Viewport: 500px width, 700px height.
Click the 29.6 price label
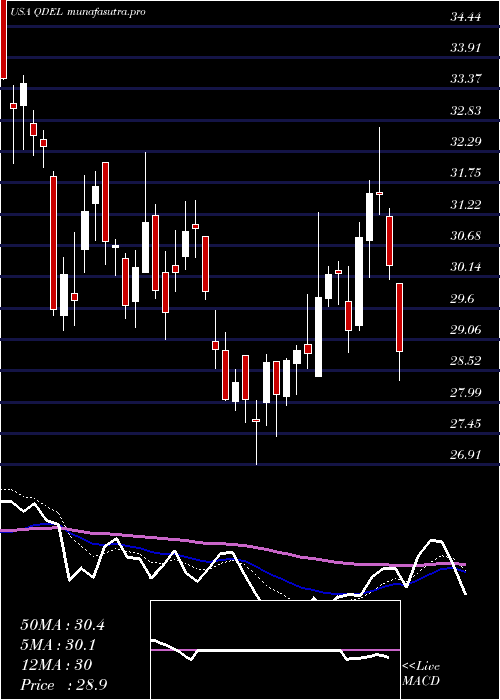[x=462, y=299]
